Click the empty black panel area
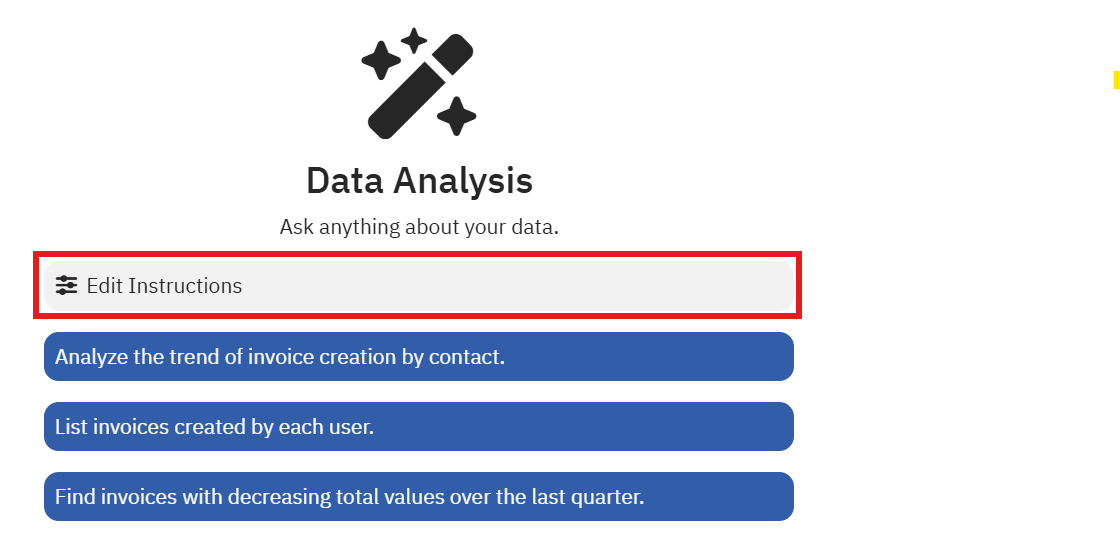 pyautogui.click(x=978, y=300)
